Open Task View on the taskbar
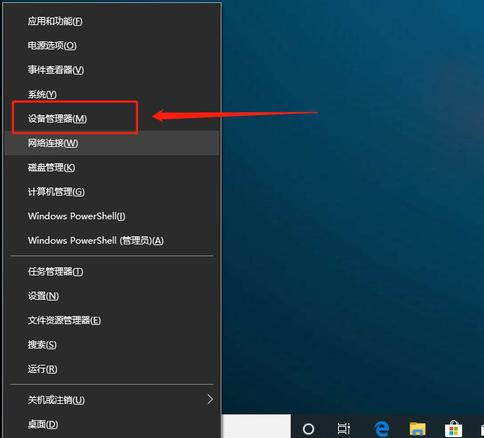Image resolution: width=484 pixels, height=438 pixels. pyautogui.click(x=344, y=428)
